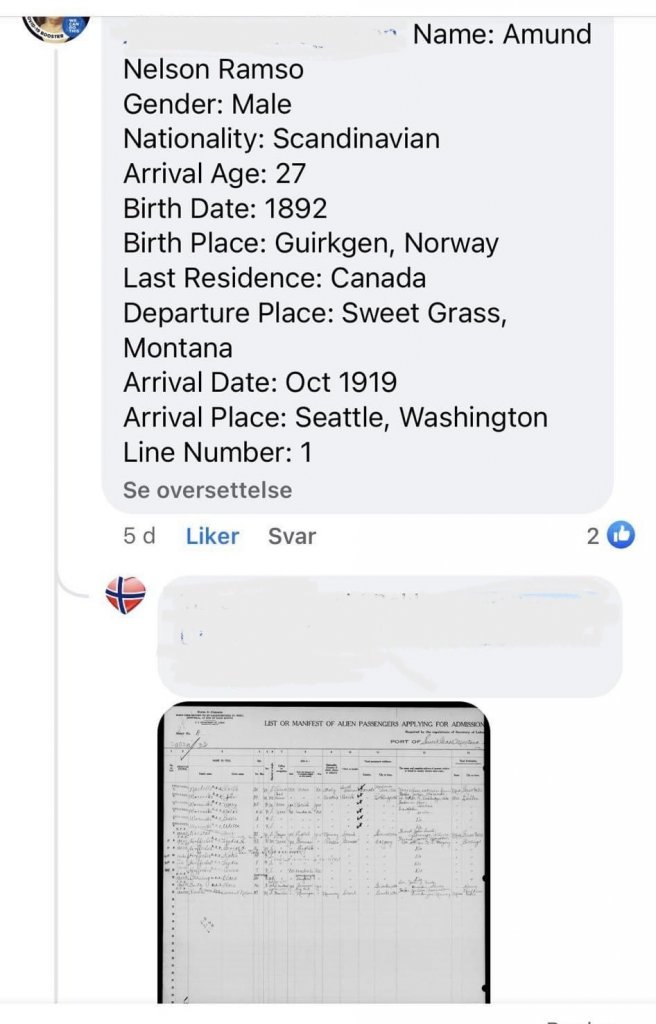Click 'Arrival Place: Seattle, Washington' text
Image resolution: width=656 pixels, height=1024 pixels.
335,417
